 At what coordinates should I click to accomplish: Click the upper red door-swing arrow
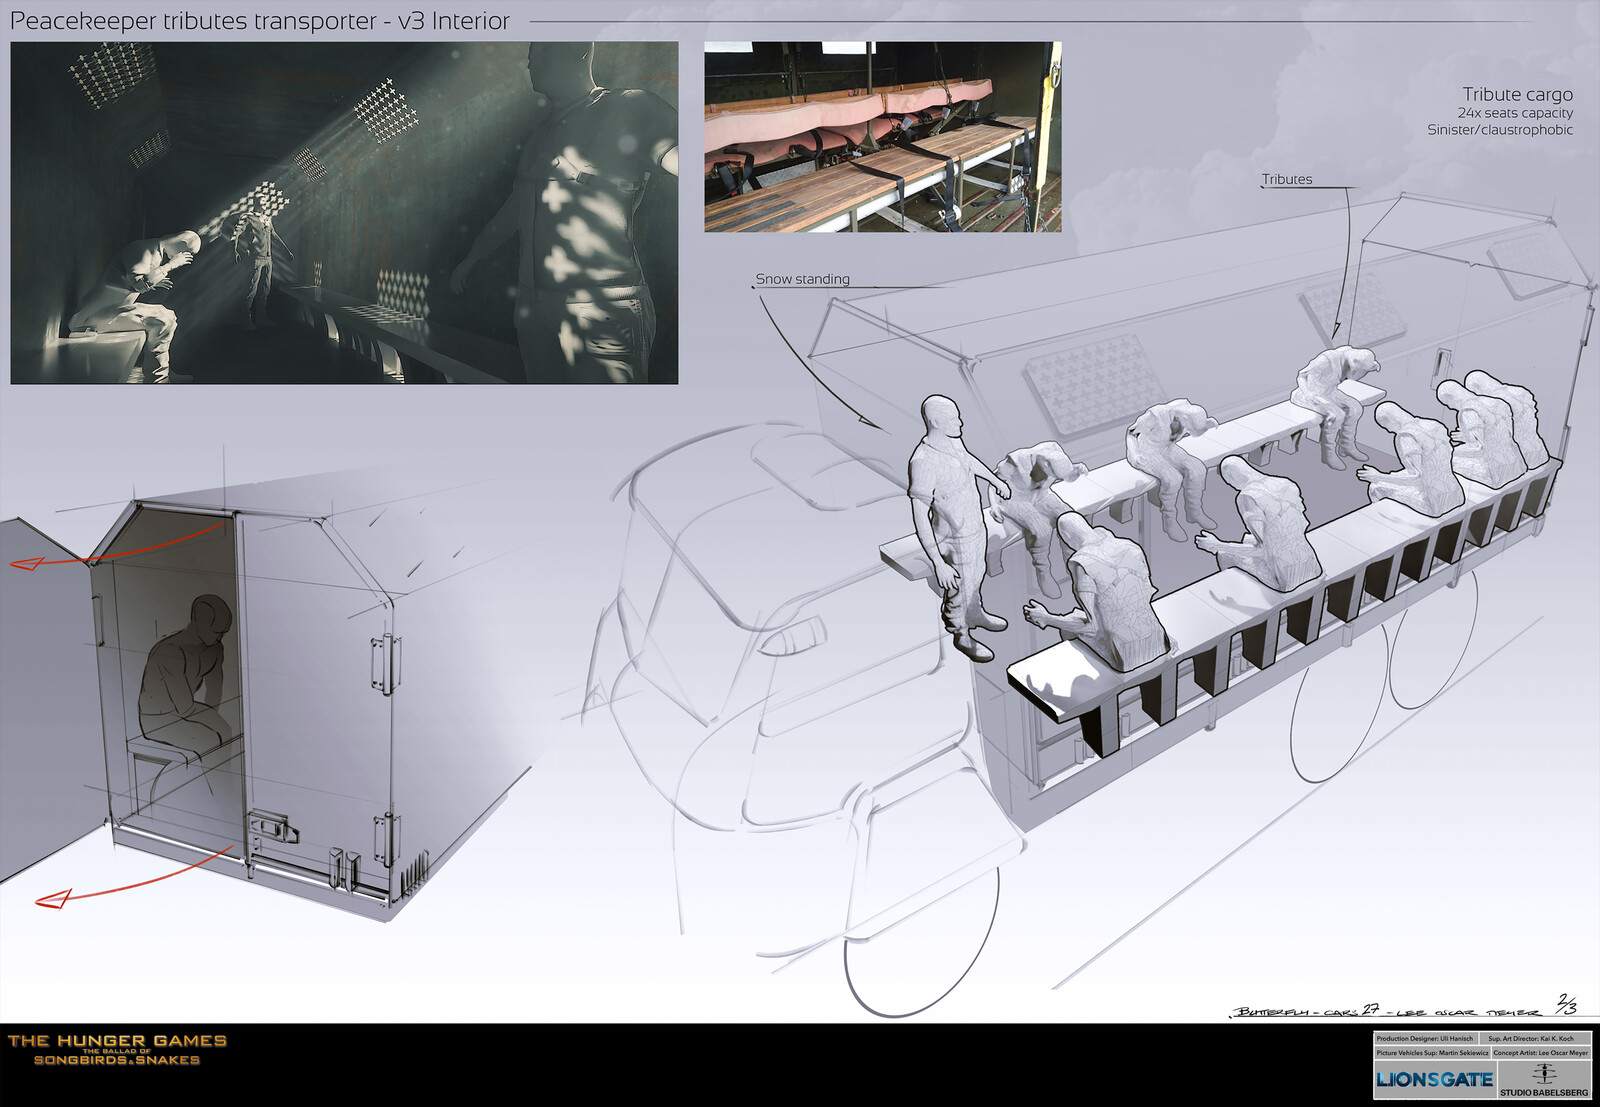point(118,545)
